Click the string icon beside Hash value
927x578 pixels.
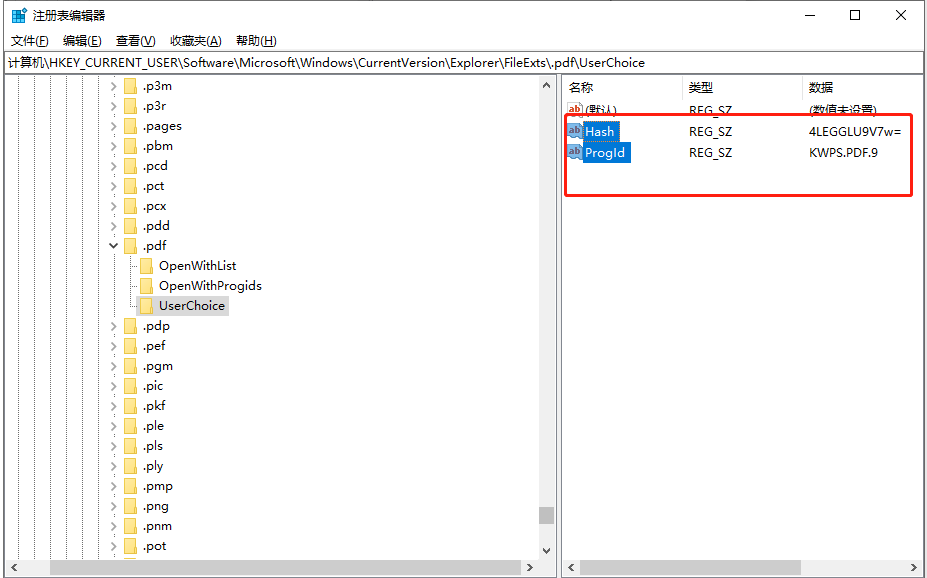[575, 131]
